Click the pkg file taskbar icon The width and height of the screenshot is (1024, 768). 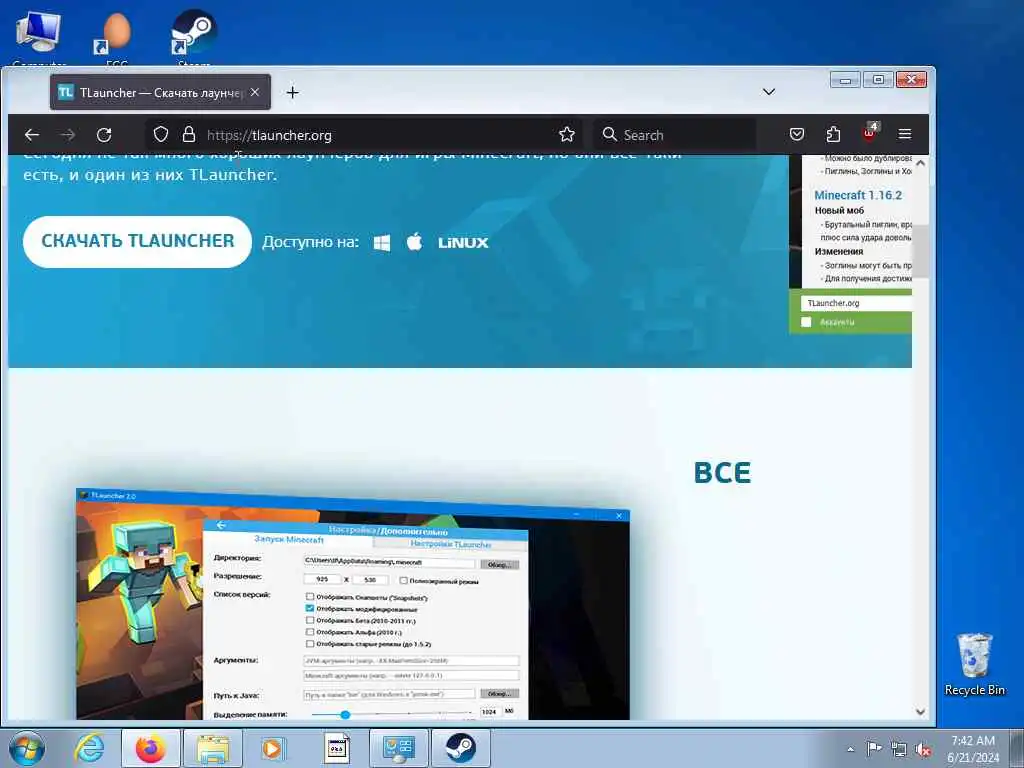[337, 748]
